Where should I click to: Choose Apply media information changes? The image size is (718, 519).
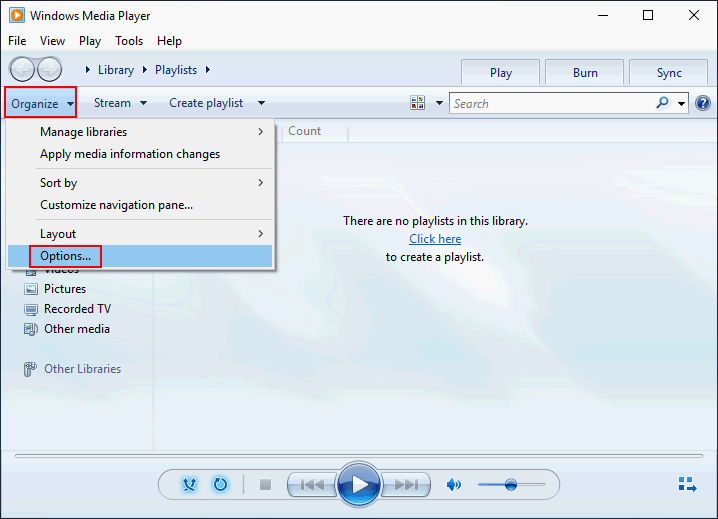pyautogui.click(x=140, y=154)
